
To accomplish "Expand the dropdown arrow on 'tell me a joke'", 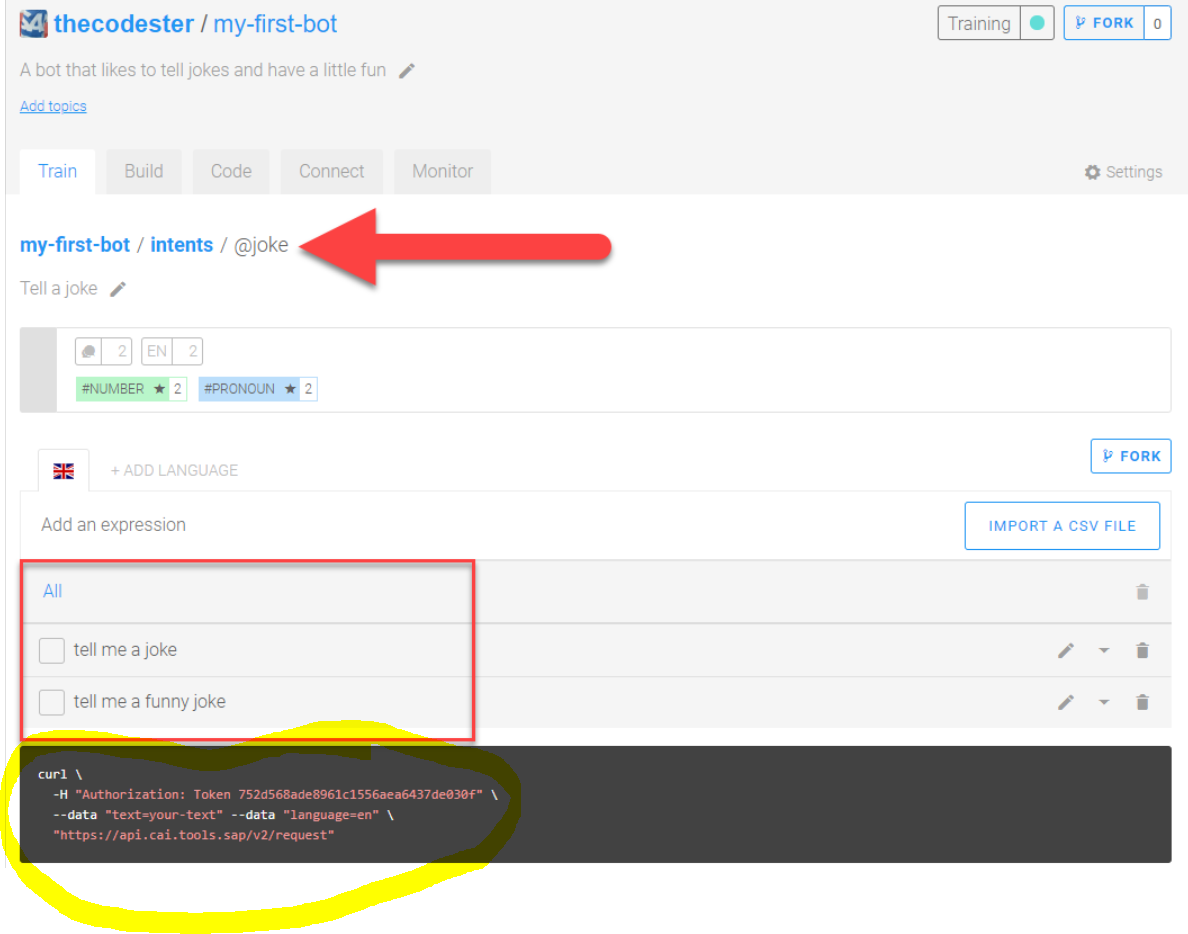I will 1104,650.
